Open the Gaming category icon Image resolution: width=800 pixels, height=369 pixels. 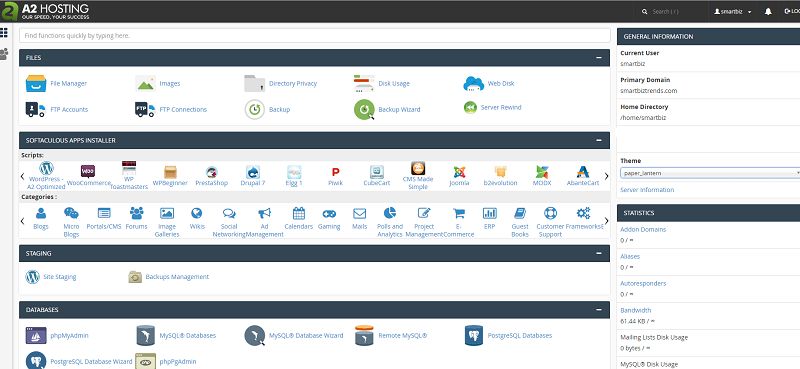(x=329, y=214)
